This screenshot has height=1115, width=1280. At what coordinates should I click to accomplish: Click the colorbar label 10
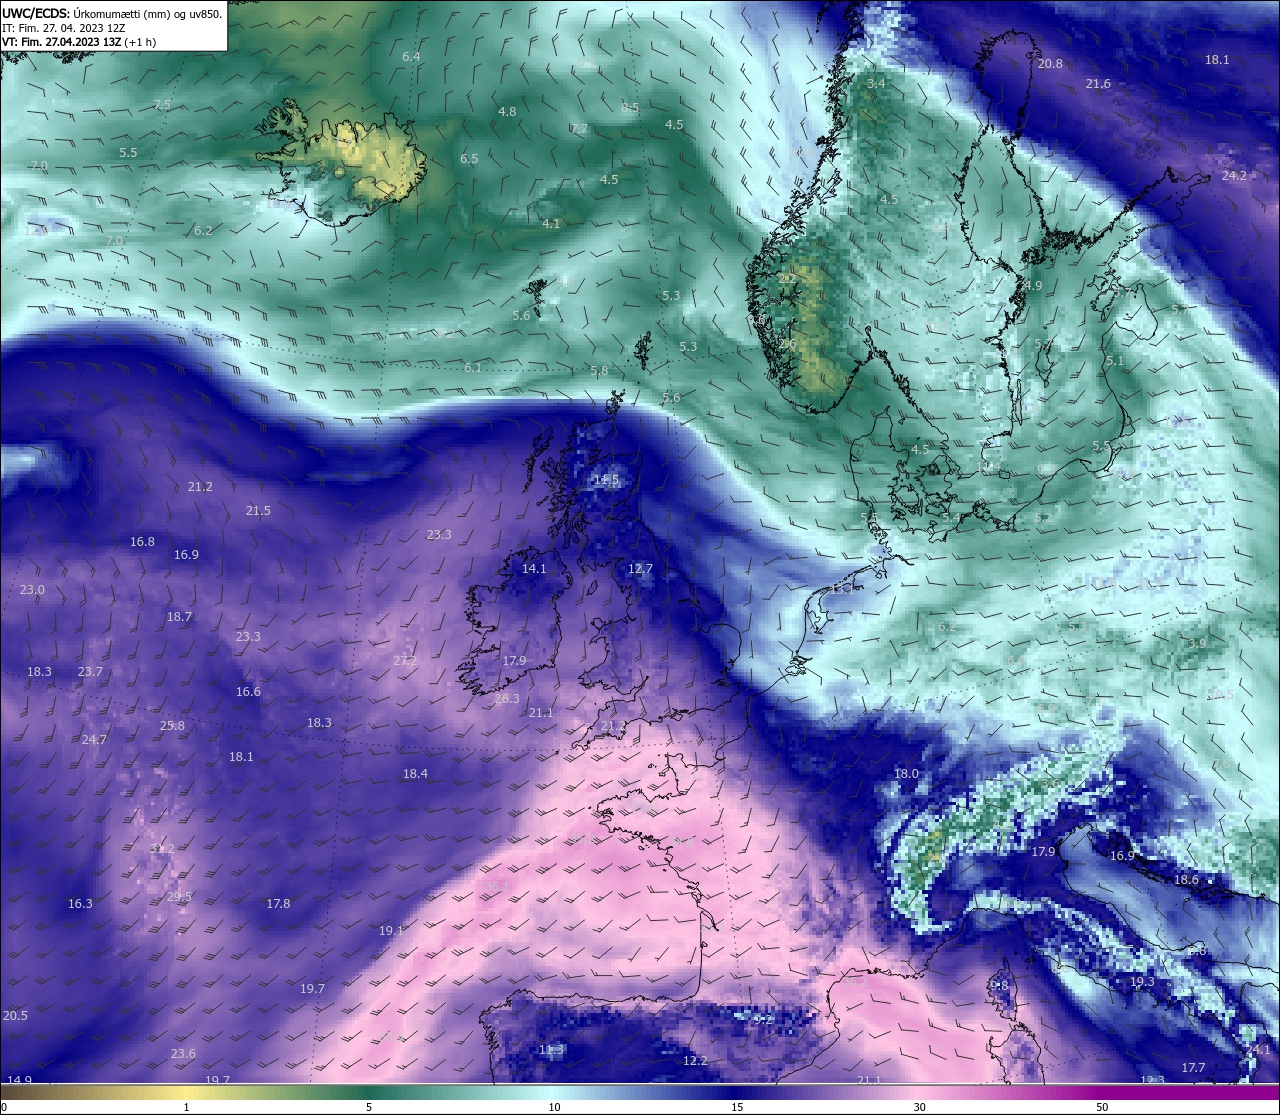(x=554, y=1107)
